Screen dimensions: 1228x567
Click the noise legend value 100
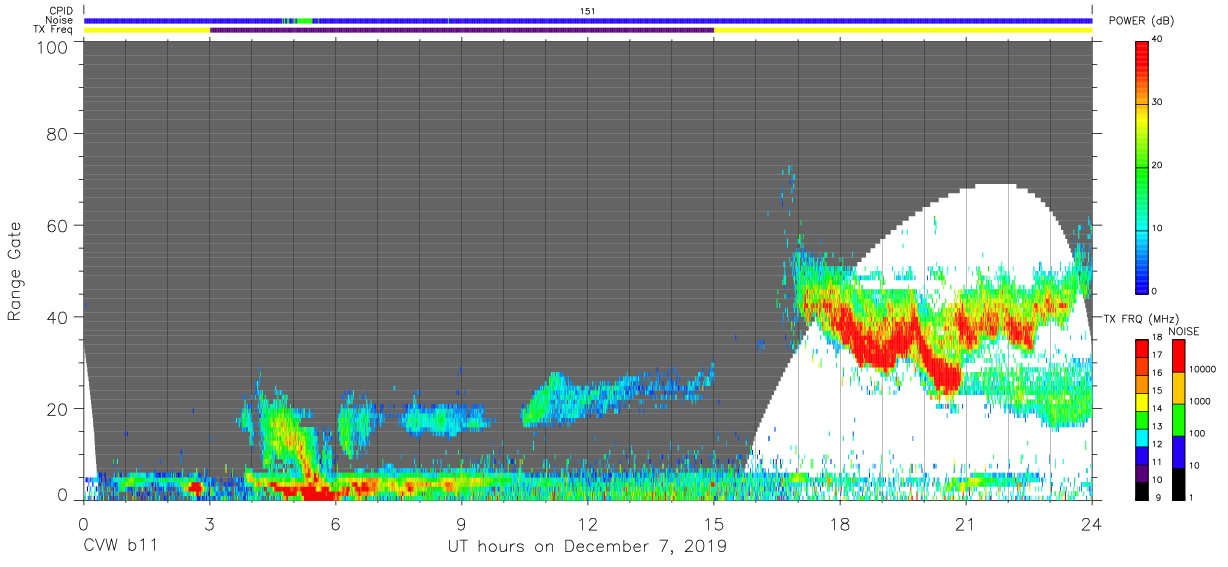(1198, 434)
